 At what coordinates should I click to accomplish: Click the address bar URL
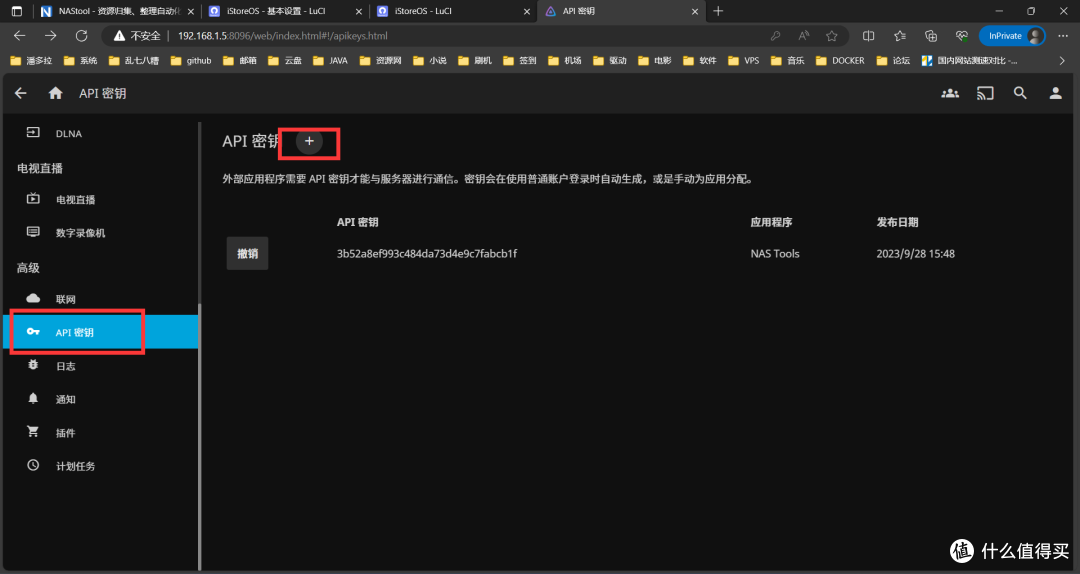tap(282, 36)
